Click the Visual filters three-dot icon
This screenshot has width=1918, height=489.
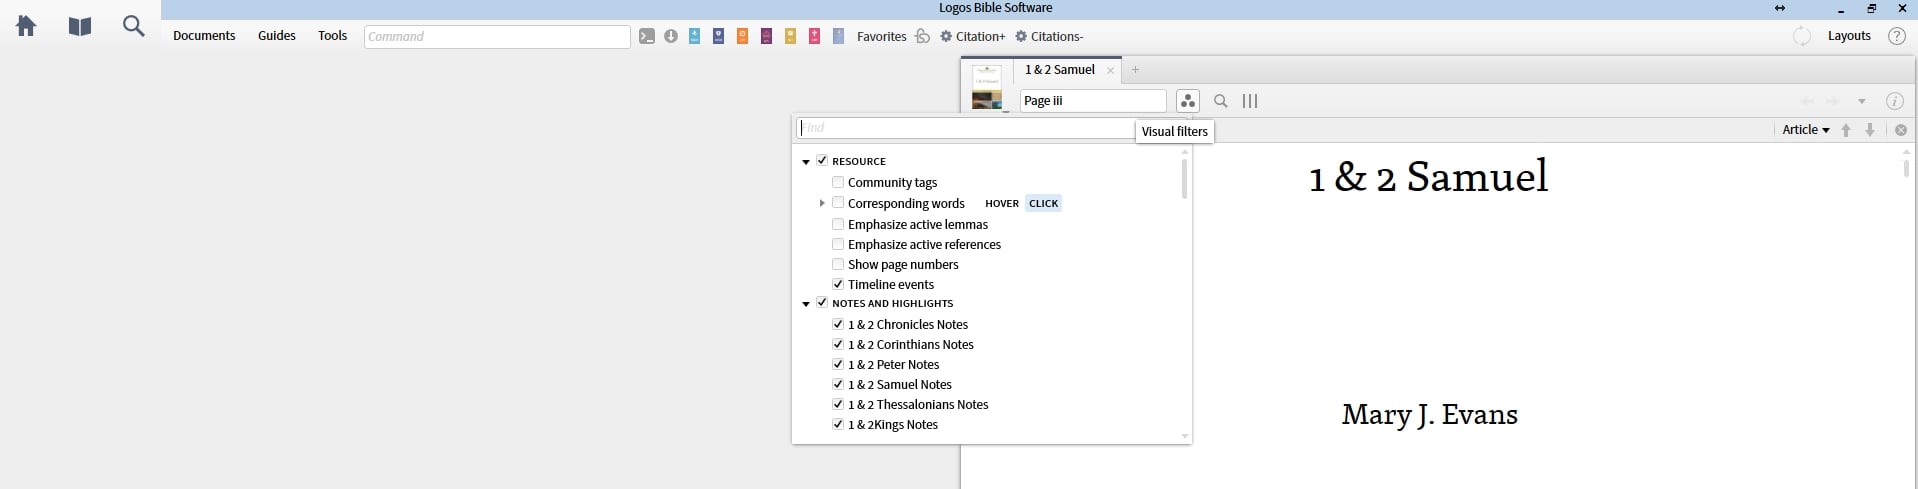click(x=1187, y=101)
